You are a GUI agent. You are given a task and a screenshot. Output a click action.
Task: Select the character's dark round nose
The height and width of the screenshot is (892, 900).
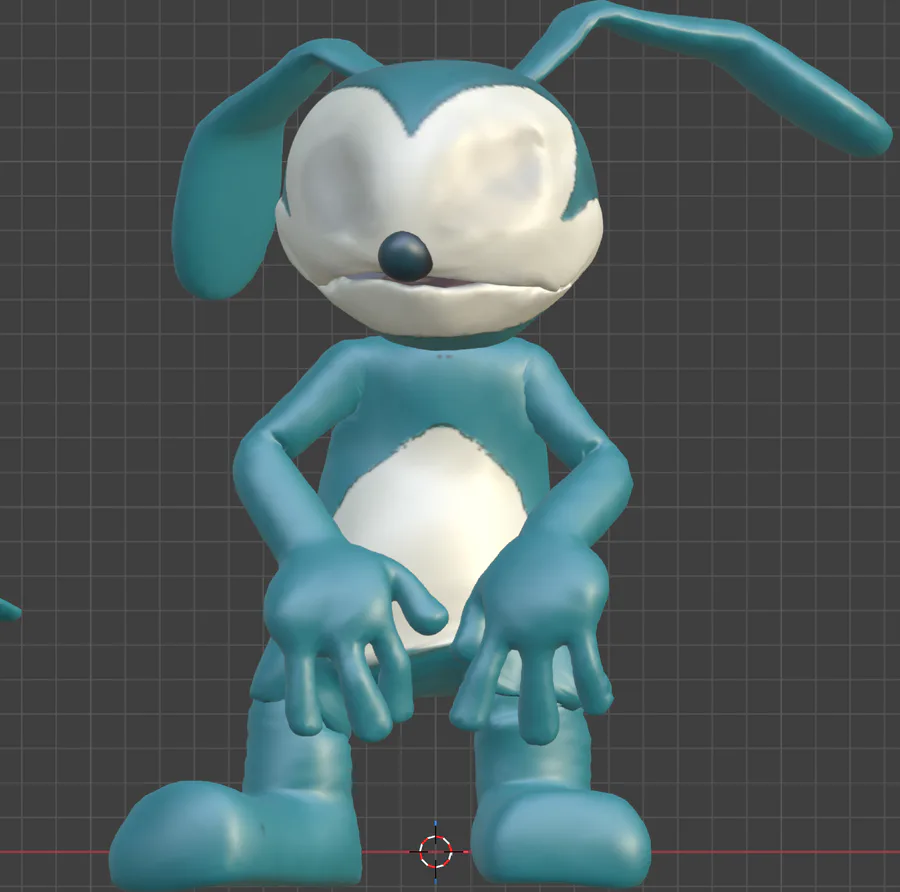pos(405,257)
